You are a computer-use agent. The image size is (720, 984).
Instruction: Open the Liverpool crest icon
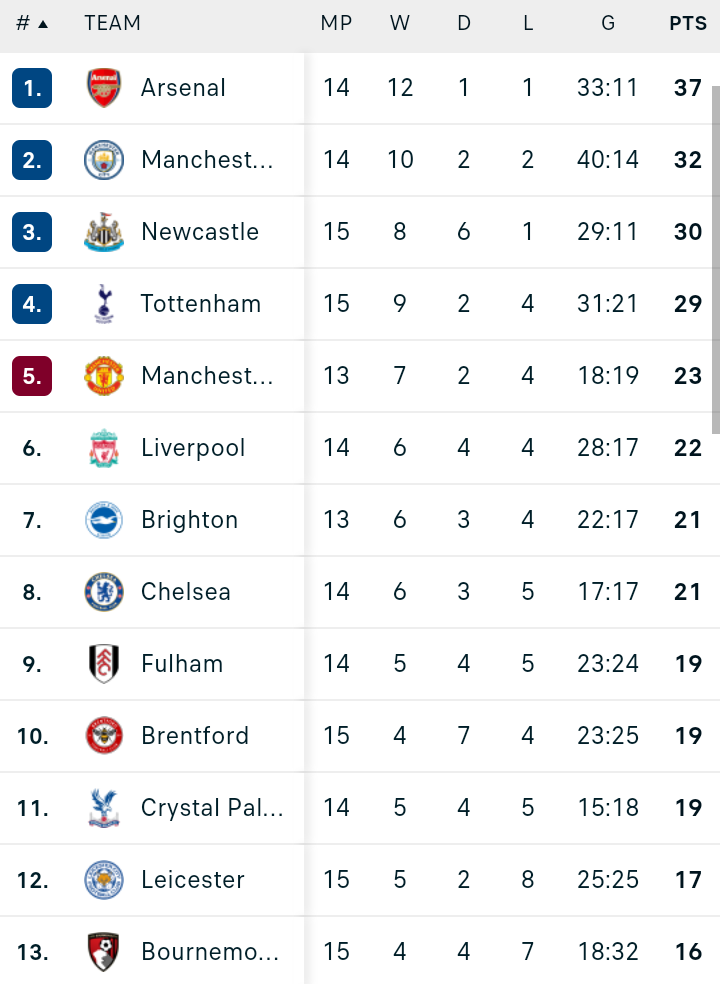pos(104,448)
